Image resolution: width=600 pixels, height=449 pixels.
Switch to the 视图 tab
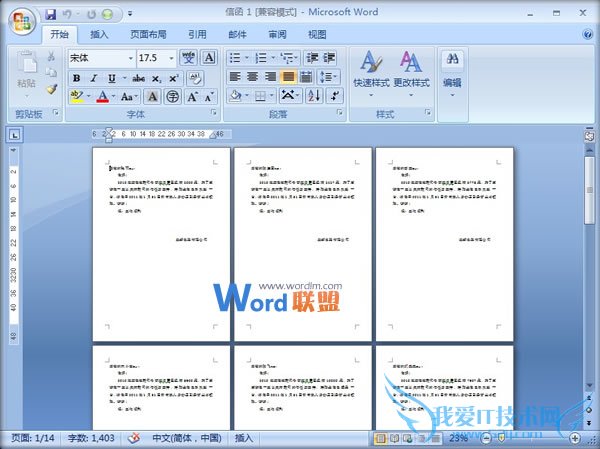317,34
